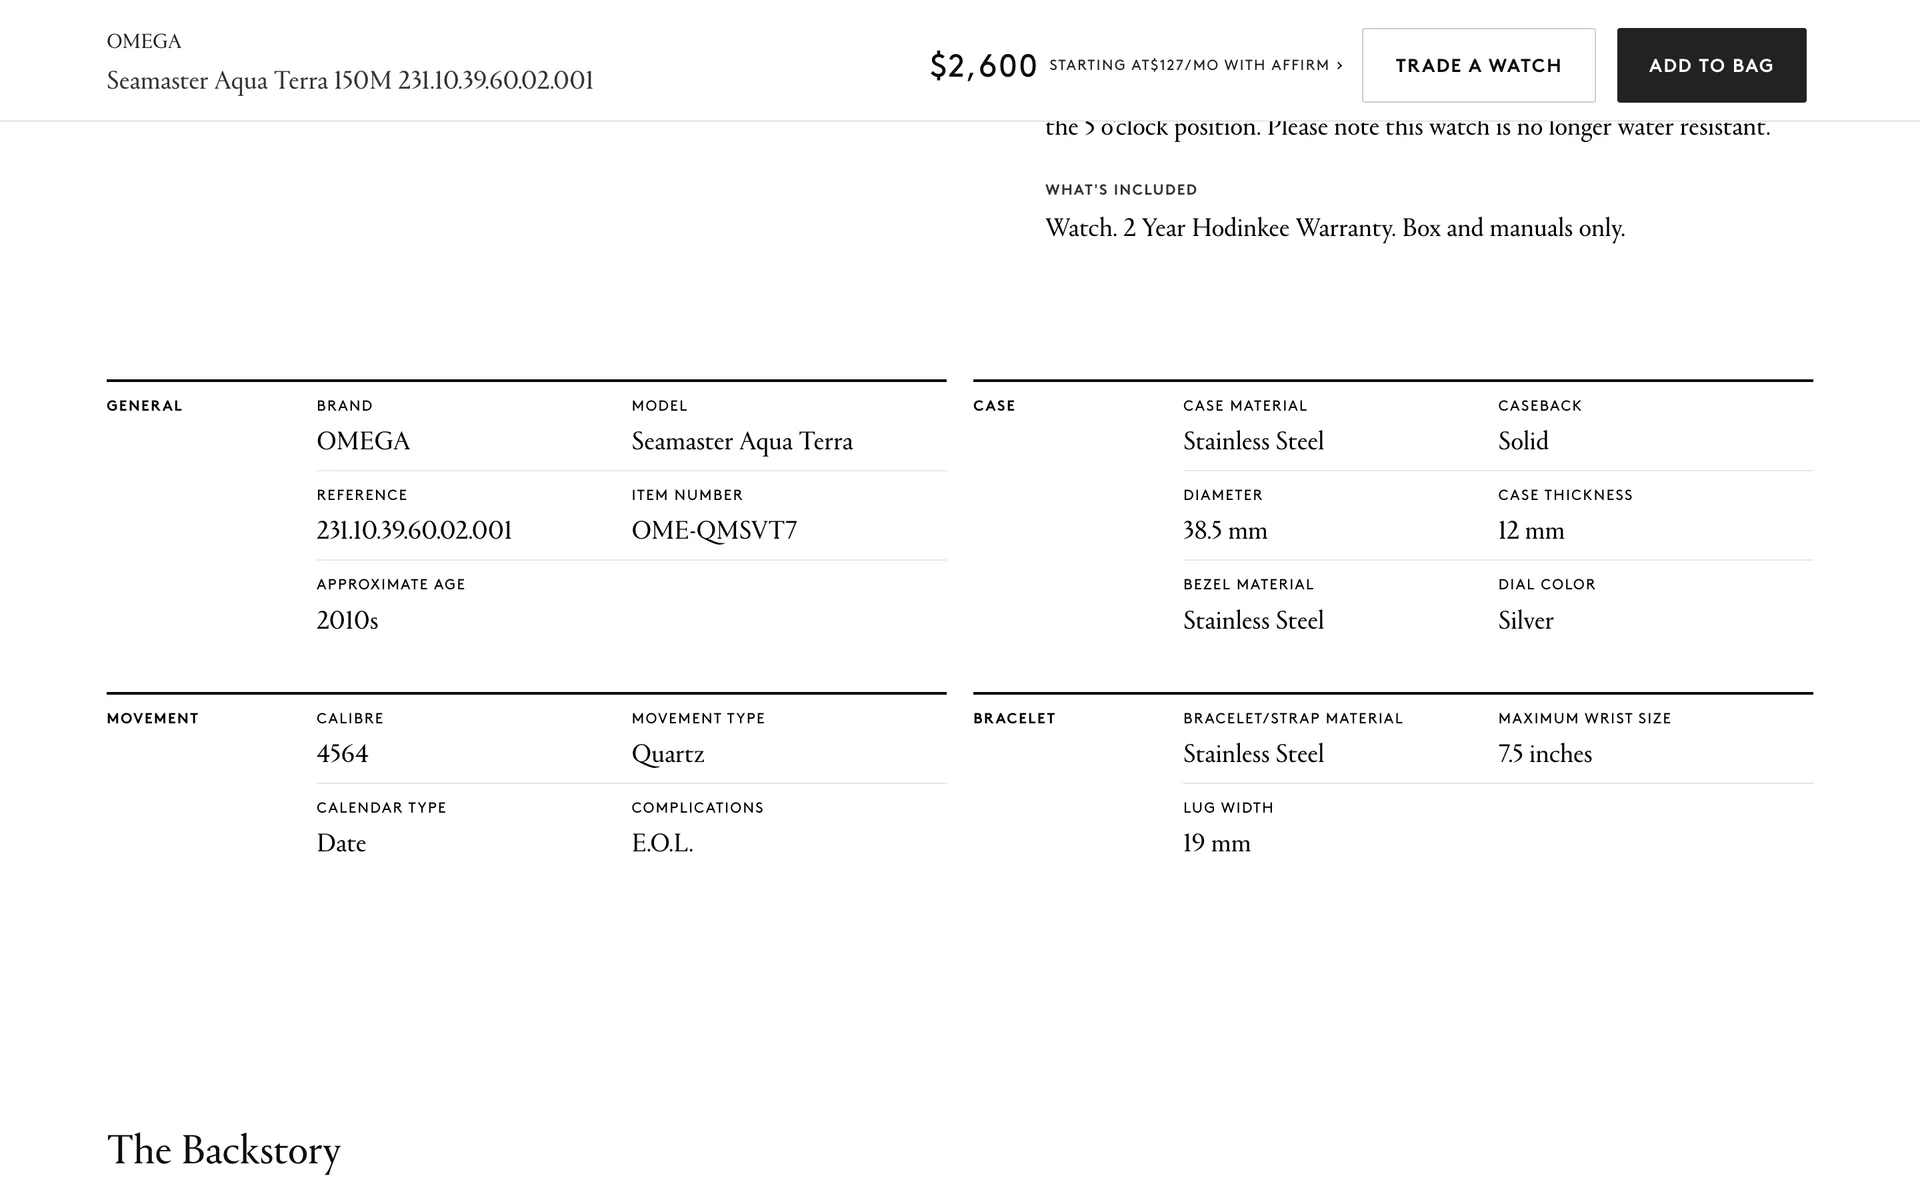The image size is (1920, 1200).
Task: Click the chevron arrow after Affirm text
Action: click(1340, 65)
